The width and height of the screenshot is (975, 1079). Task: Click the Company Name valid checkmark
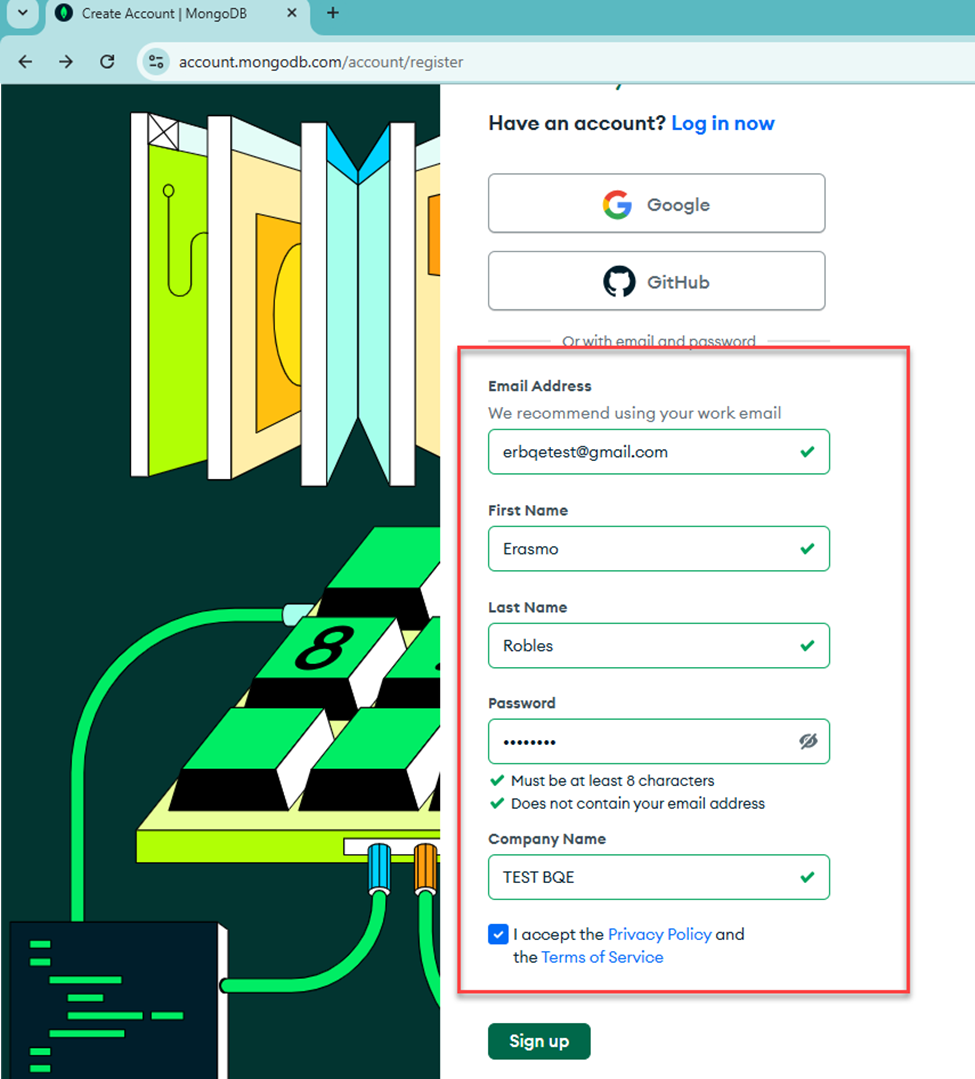pos(808,877)
